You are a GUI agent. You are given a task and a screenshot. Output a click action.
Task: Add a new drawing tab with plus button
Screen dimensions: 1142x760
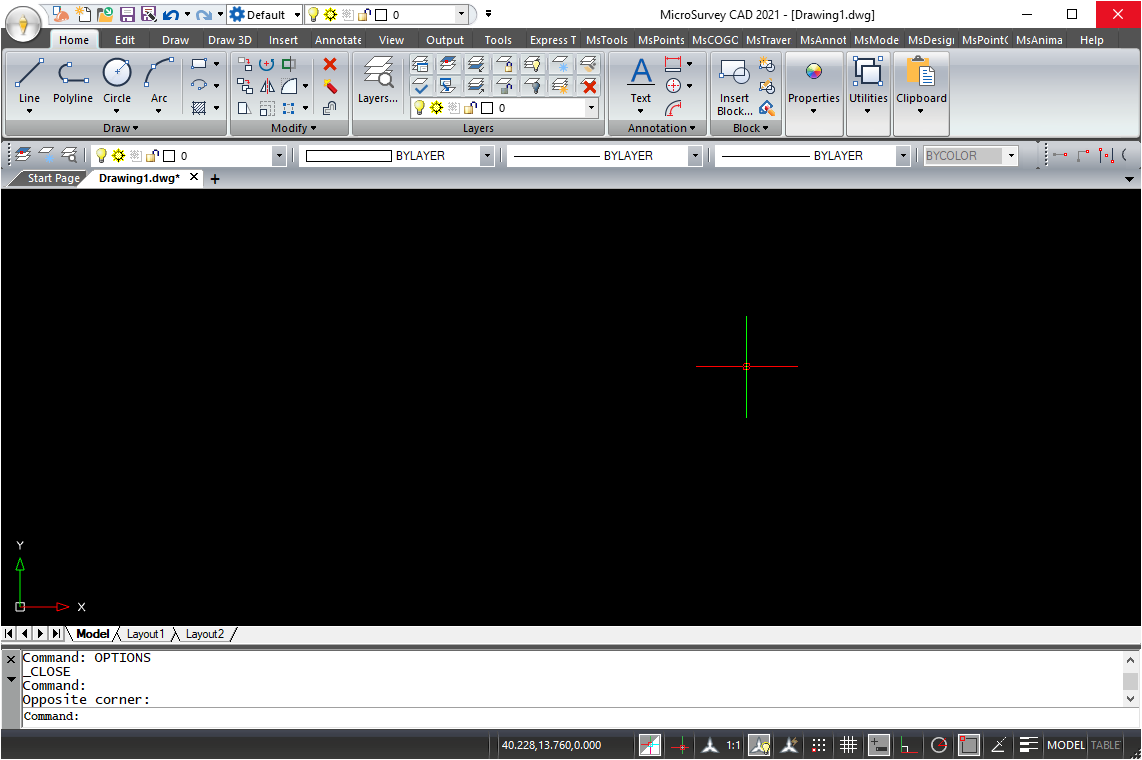215,178
